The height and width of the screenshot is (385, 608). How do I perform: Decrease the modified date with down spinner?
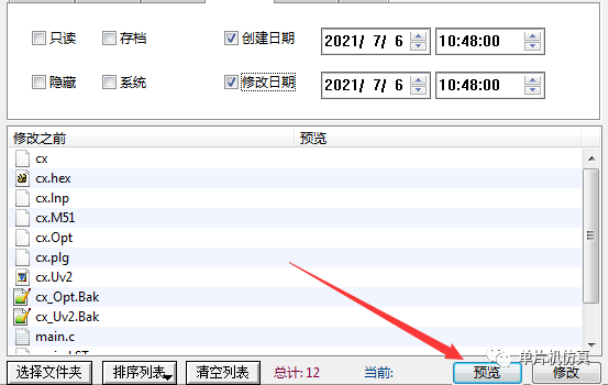(x=418, y=90)
